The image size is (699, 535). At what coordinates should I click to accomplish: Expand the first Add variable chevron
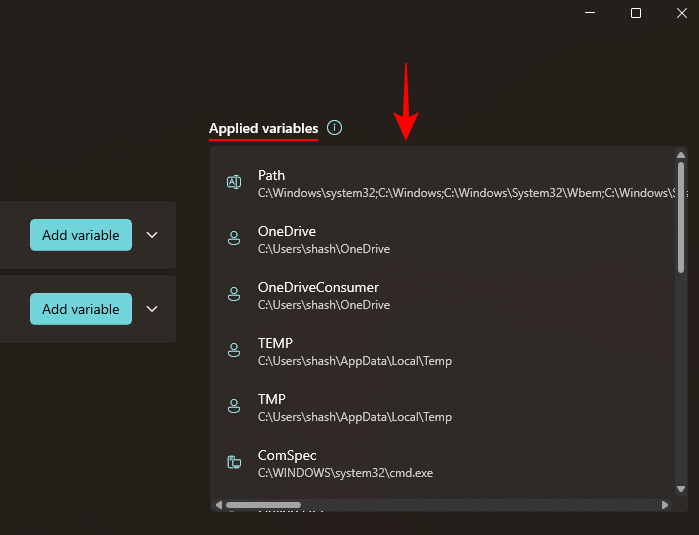(x=152, y=235)
